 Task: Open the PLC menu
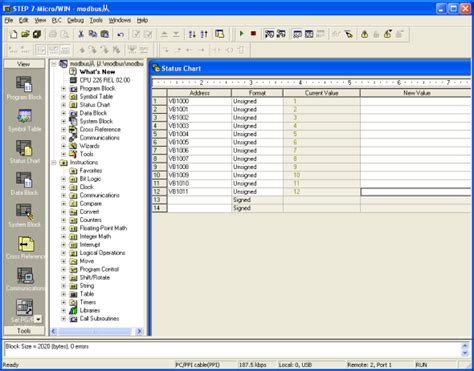coord(56,20)
